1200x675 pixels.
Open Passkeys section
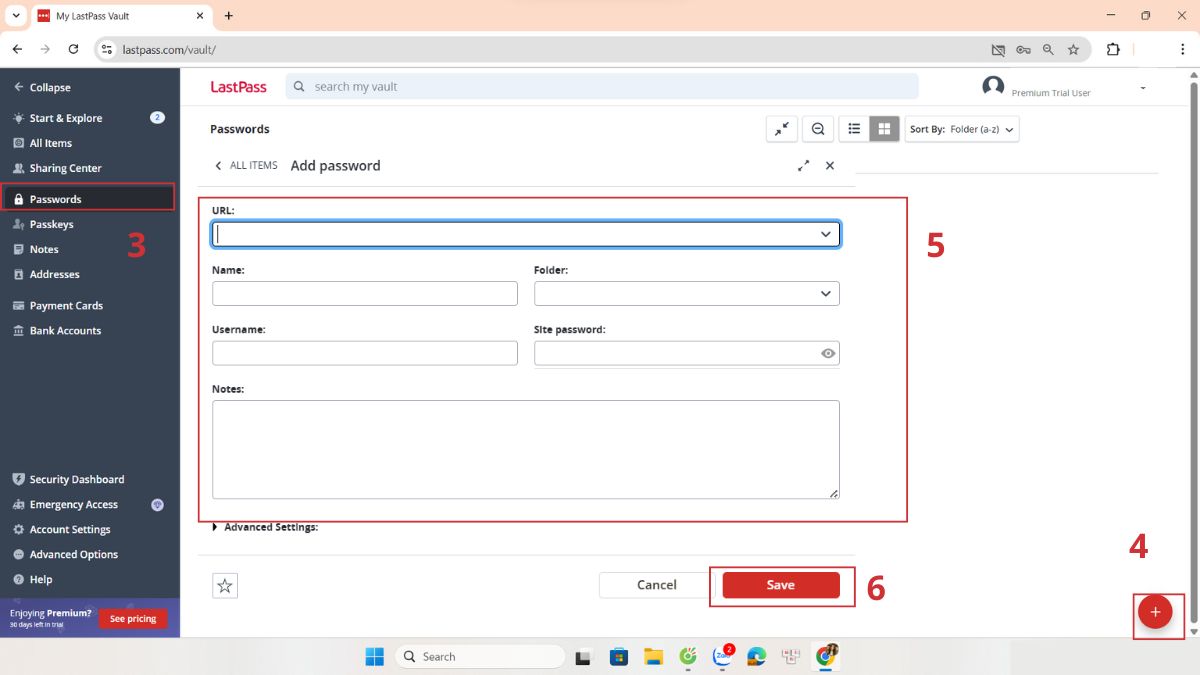pos(44,224)
